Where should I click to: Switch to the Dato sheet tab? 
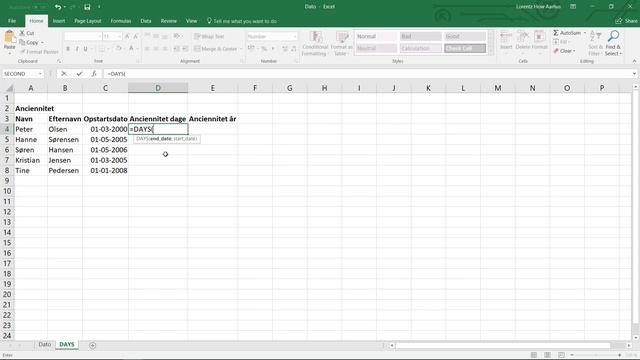click(44, 344)
